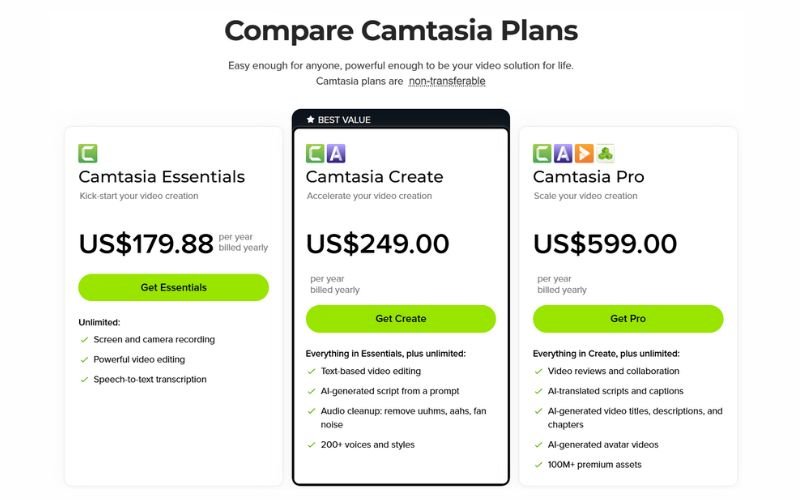Choose the Get Pro button
800x500 pixels.
627,319
